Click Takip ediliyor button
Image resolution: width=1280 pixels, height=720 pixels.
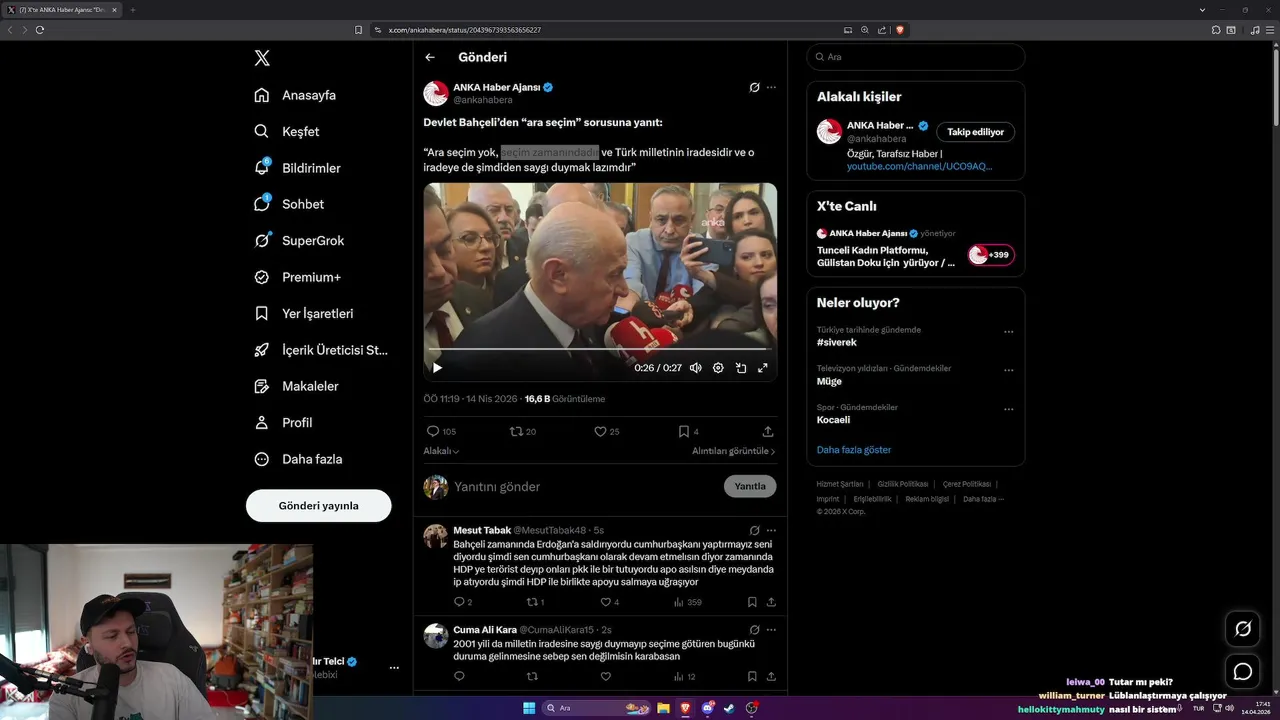click(975, 132)
